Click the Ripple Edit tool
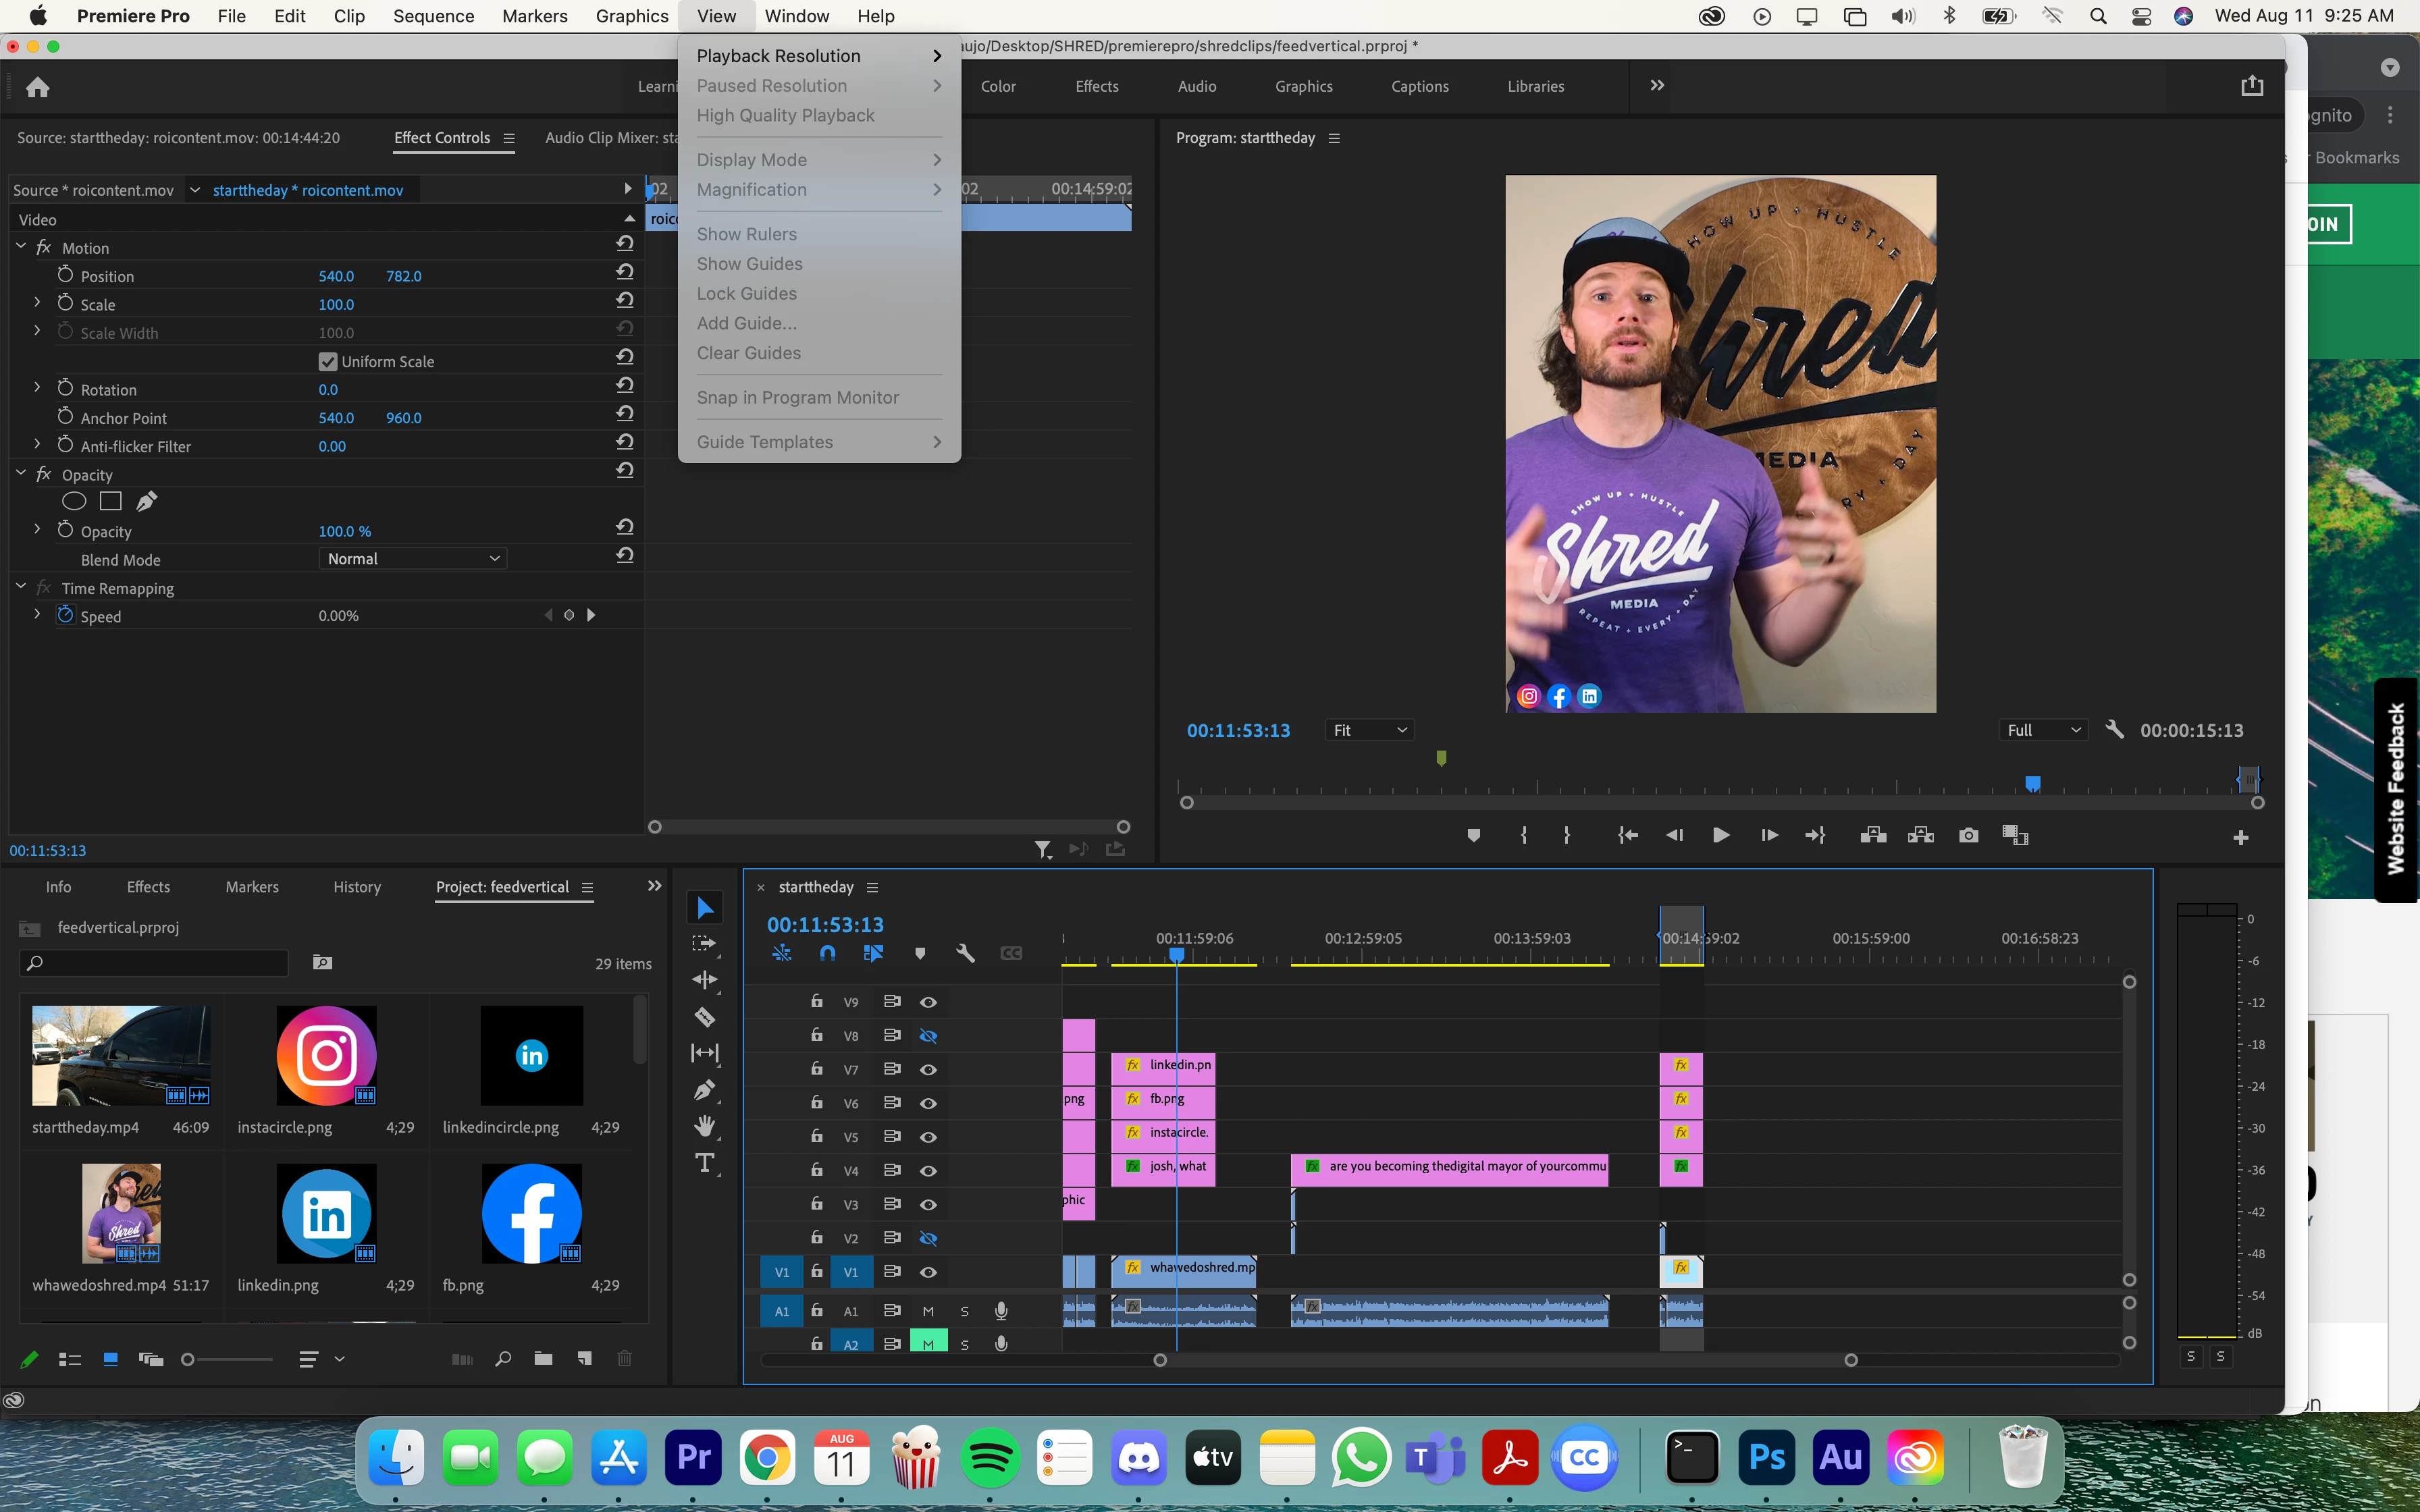Viewport: 2420px width, 1512px height. (705, 980)
